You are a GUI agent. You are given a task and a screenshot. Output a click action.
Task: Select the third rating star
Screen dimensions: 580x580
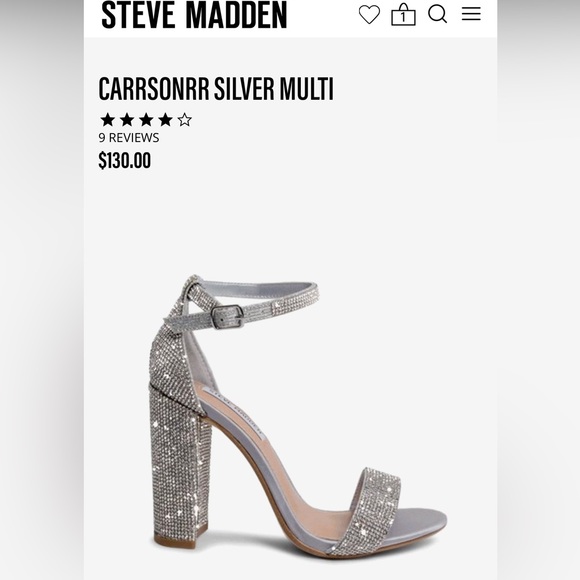pyautogui.click(x=146, y=120)
